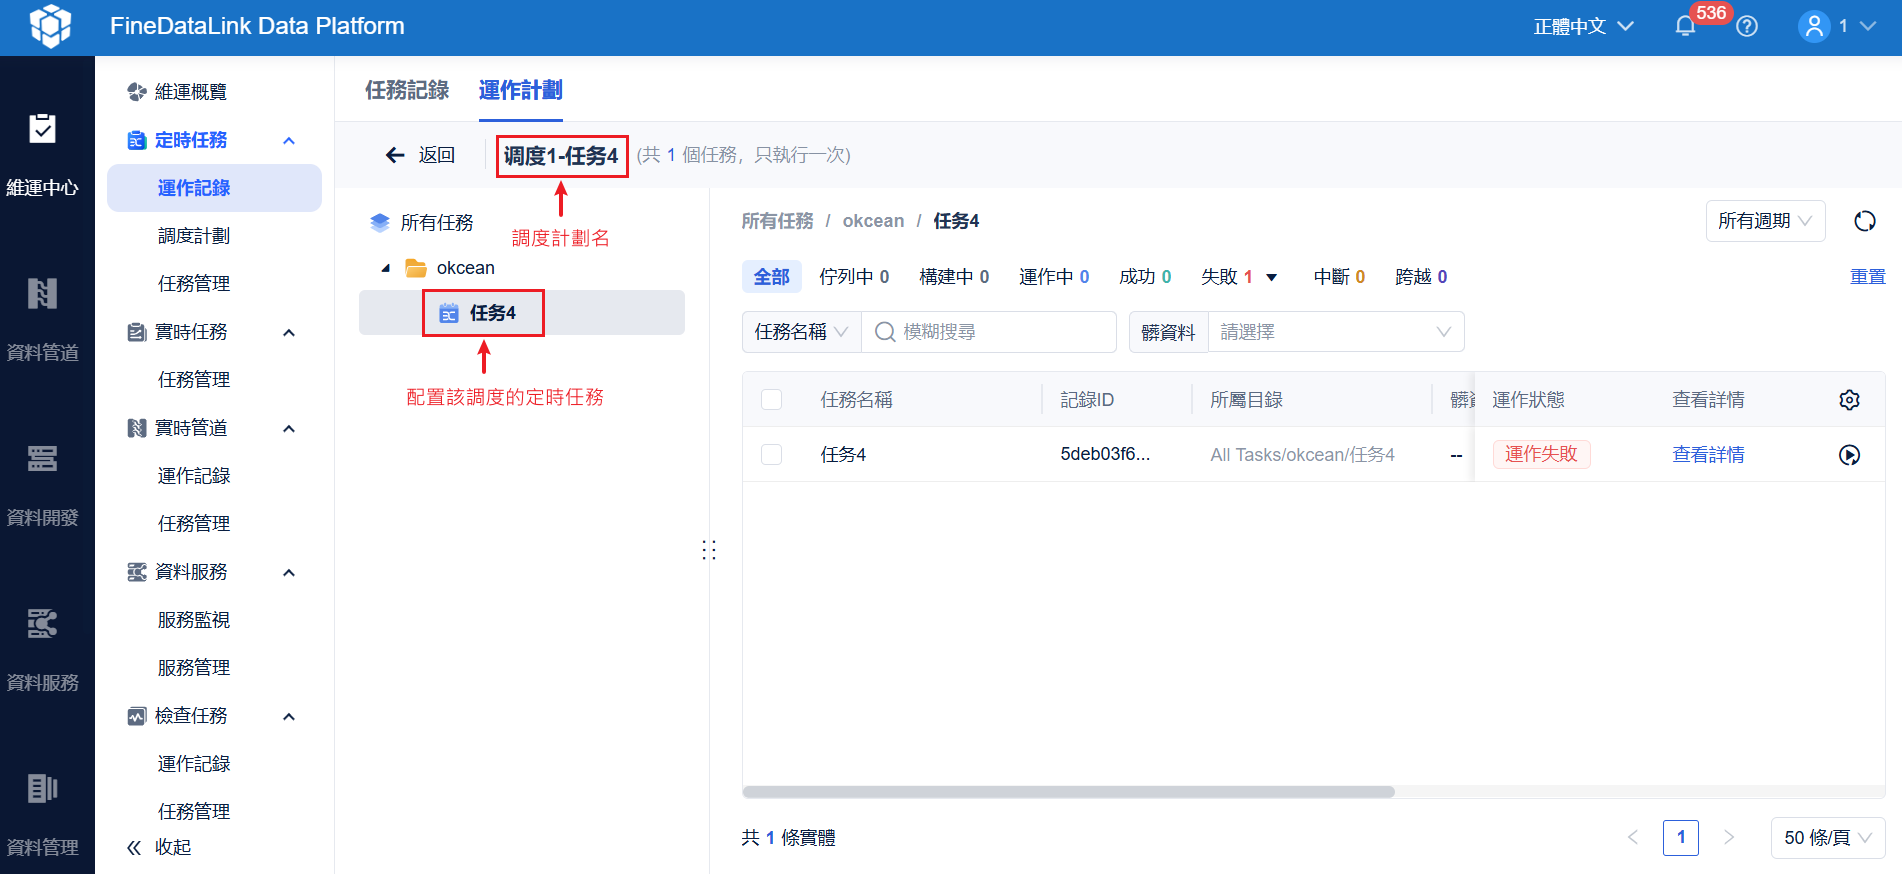Click the user account avatar icon
The width and height of the screenshot is (1902, 874).
[1814, 26]
